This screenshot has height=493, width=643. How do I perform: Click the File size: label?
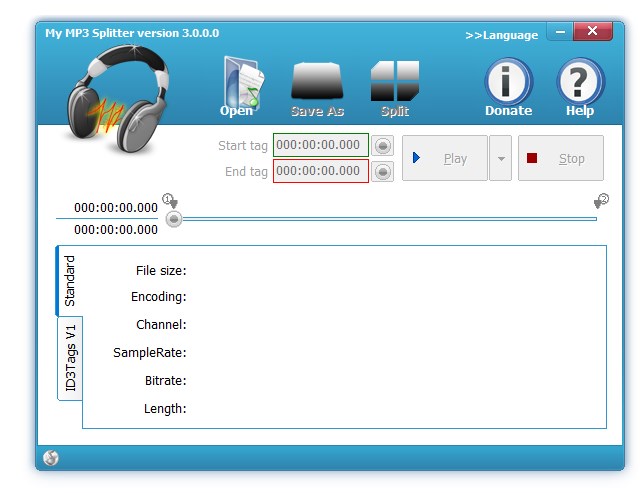click(161, 271)
